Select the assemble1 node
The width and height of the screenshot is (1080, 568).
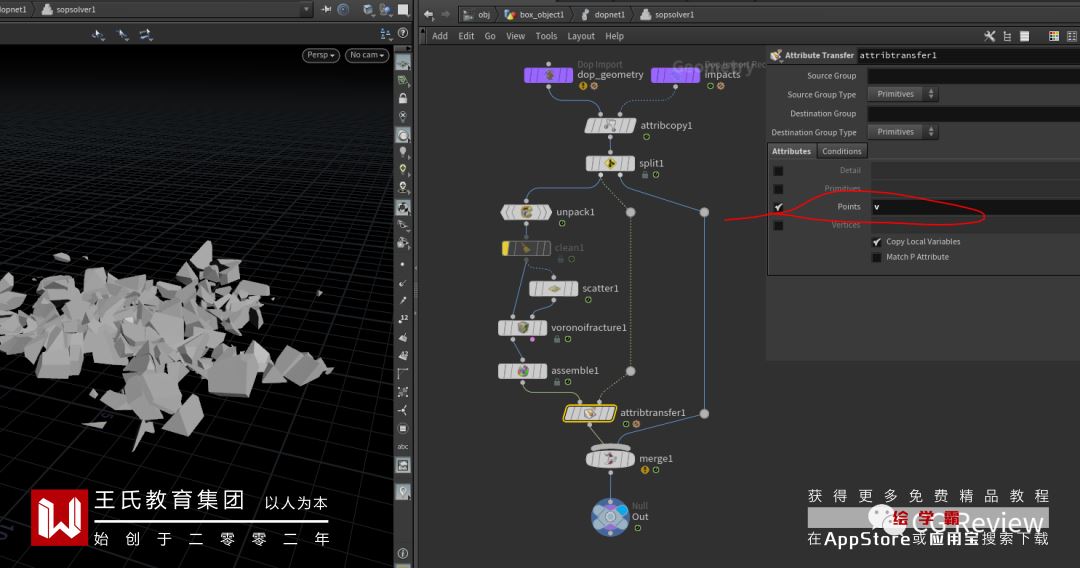[523, 371]
